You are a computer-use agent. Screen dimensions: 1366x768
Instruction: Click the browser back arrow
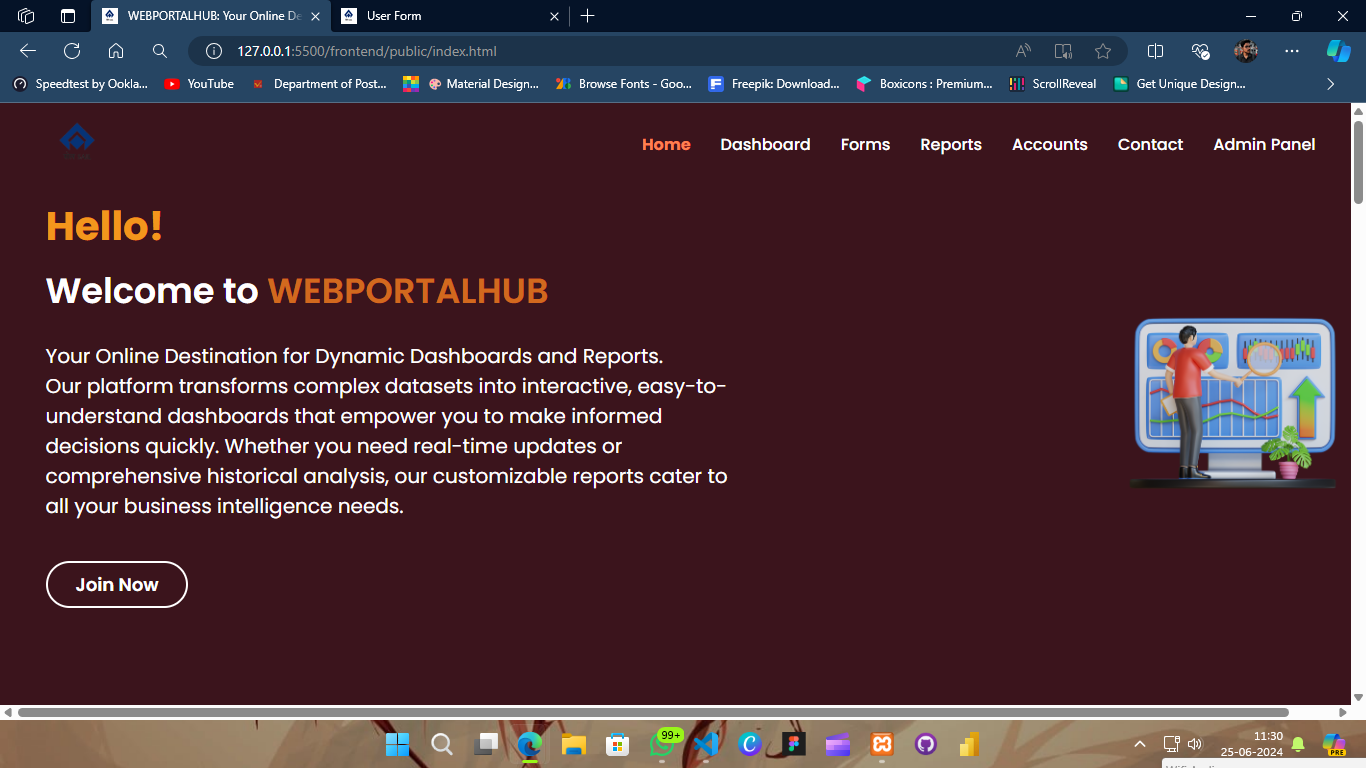pyautogui.click(x=27, y=50)
